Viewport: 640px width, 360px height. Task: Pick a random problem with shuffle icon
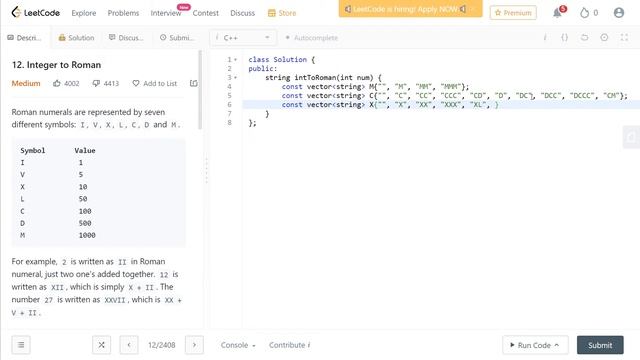coord(101,345)
